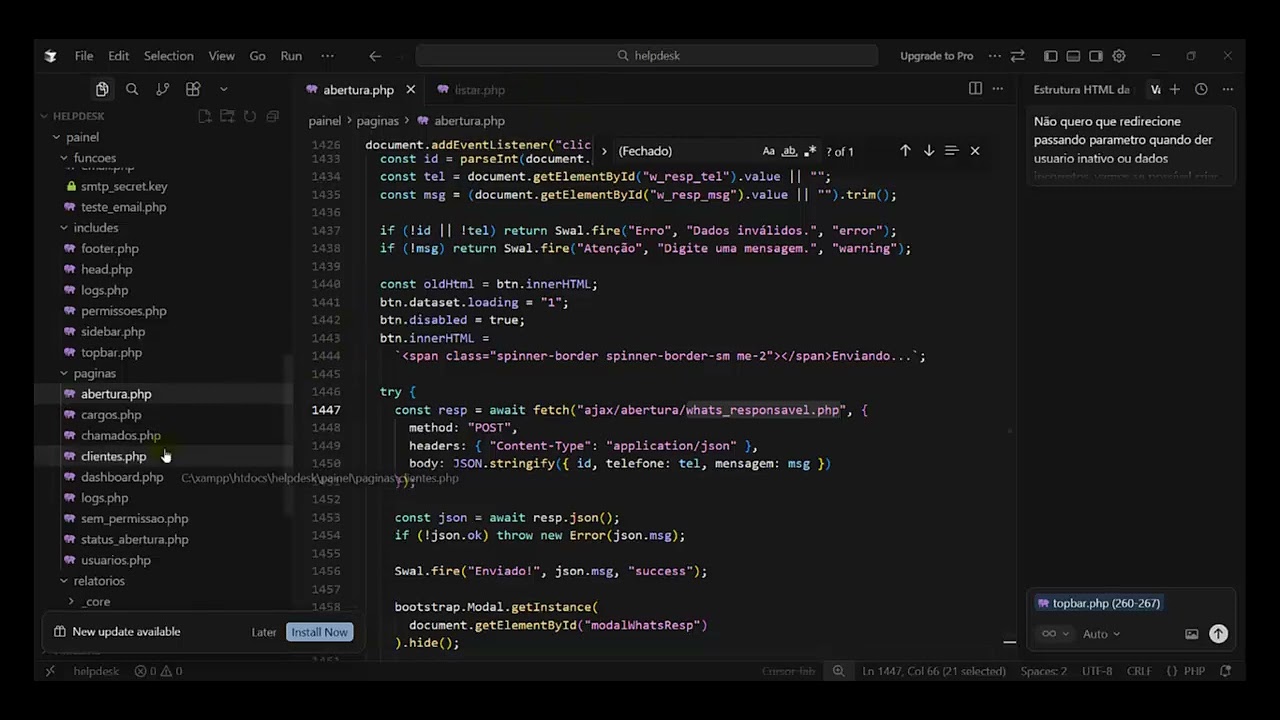Viewport: 1280px width, 720px height.
Task: Split the editor to the right
Action: [x=975, y=90]
